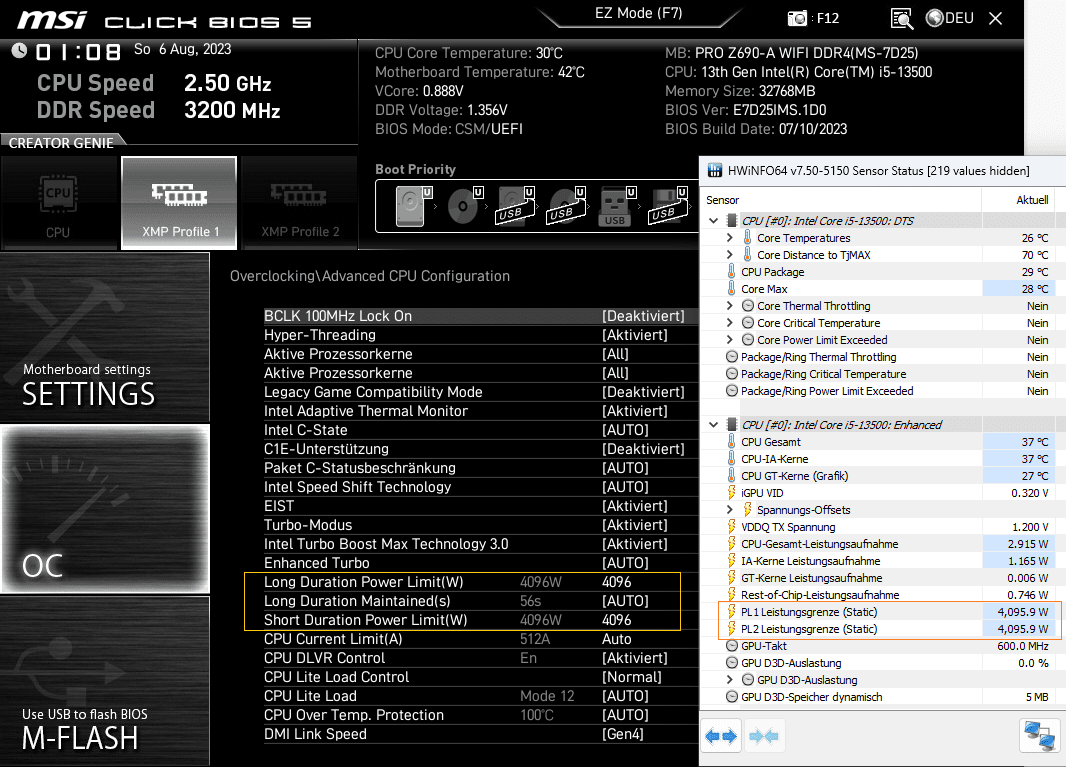Toggle Hyper-Threading [Aktiviert] value

pos(634,335)
